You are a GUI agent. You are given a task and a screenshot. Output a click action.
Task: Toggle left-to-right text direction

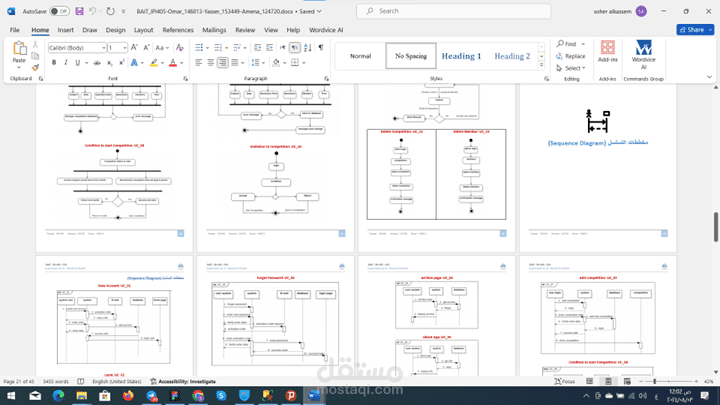(282, 48)
